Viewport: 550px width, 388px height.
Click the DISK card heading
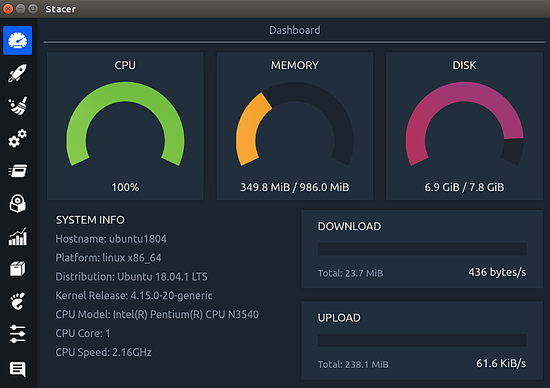(464, 65)
